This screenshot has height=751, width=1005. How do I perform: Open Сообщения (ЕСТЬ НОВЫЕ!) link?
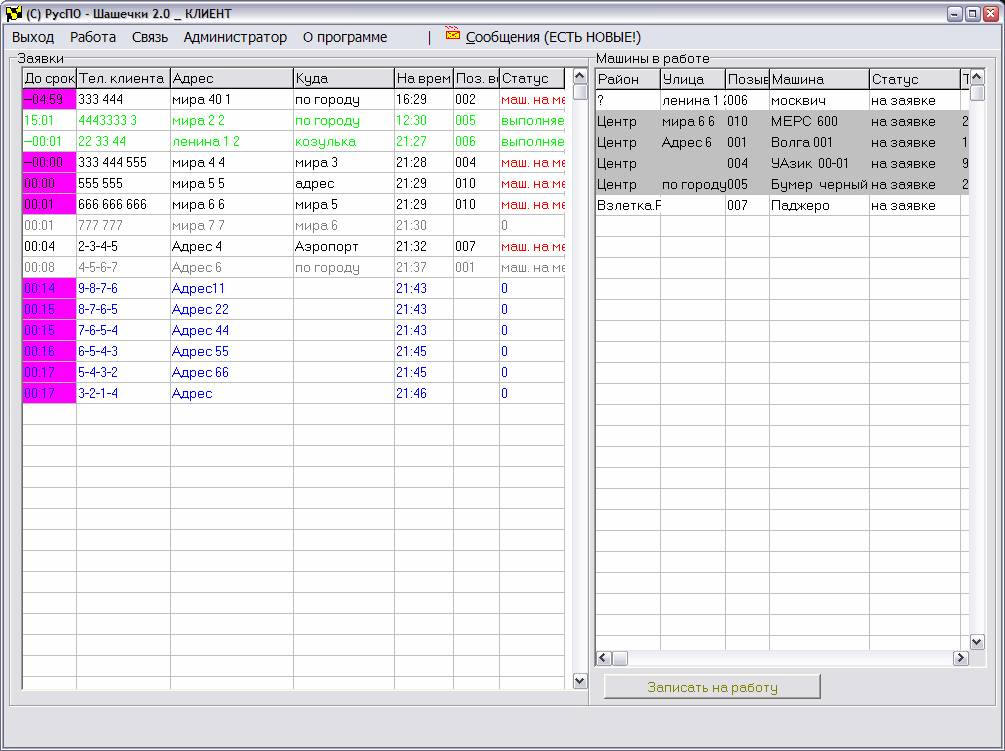(553, 37)
